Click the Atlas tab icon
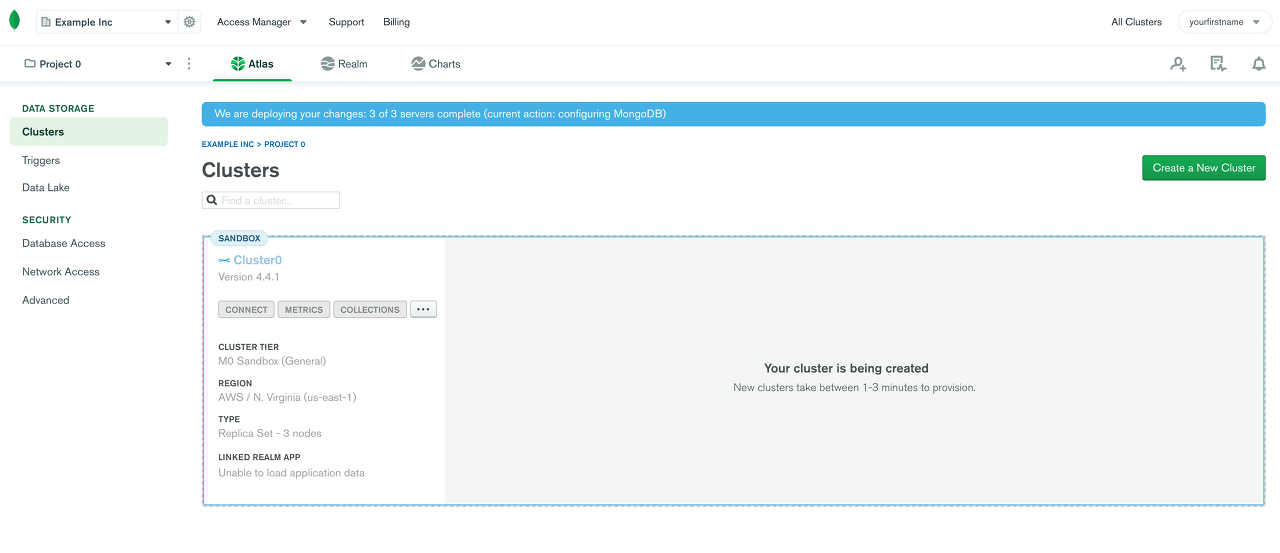This screenshot has width=1280, height=553. click(238, 64)
